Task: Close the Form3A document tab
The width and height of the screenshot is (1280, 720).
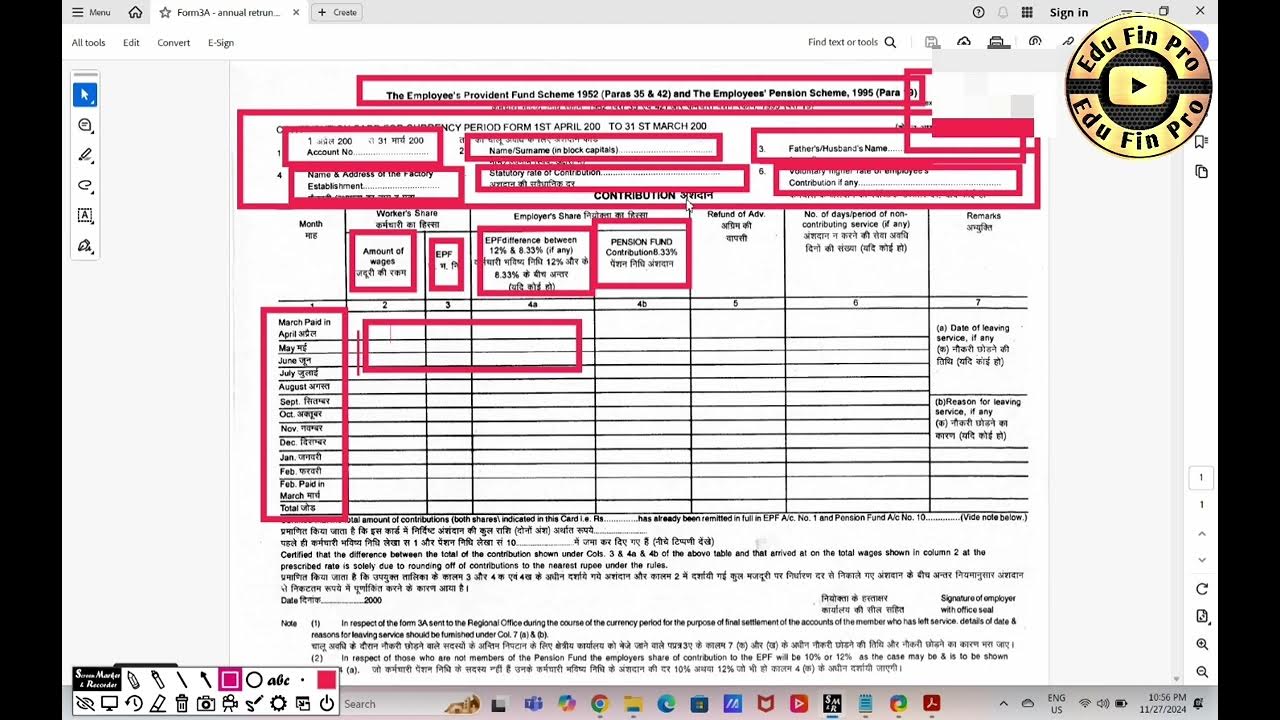Action: tap(297, 12)
